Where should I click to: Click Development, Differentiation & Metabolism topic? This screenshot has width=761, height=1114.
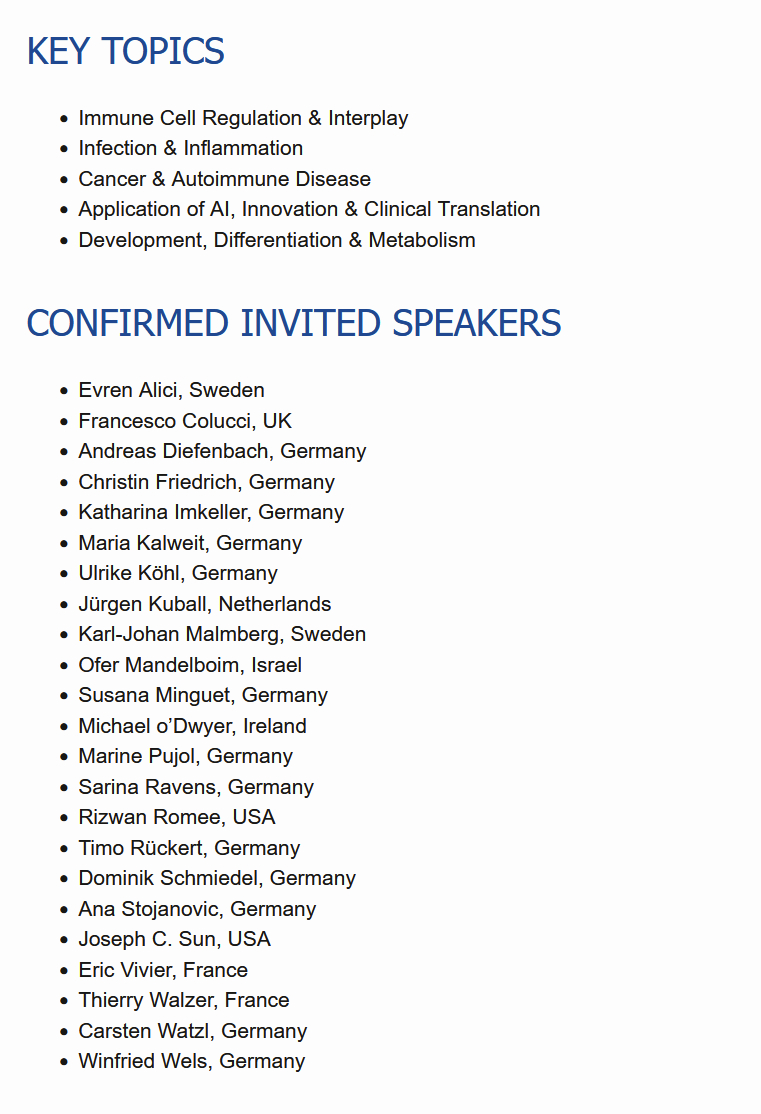(276, 240)
